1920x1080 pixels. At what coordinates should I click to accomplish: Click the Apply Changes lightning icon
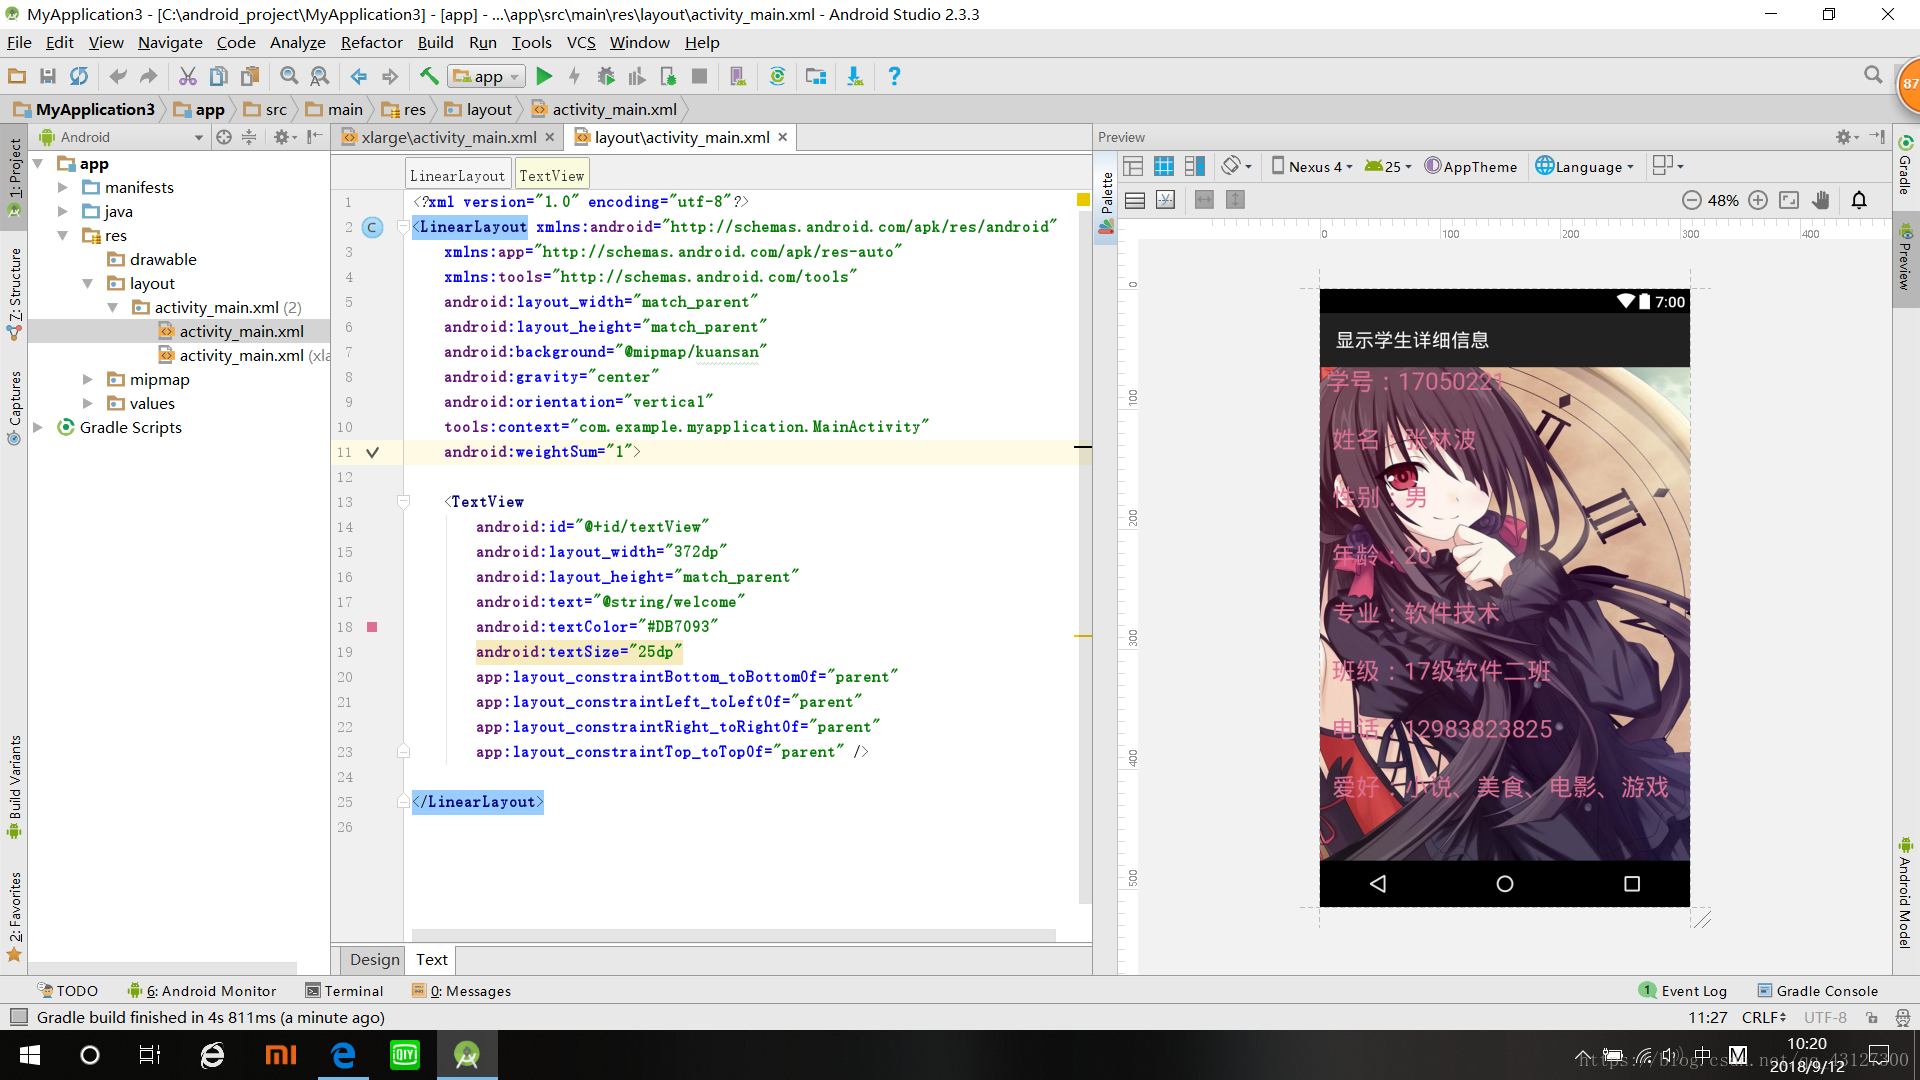tap(575, 76)
